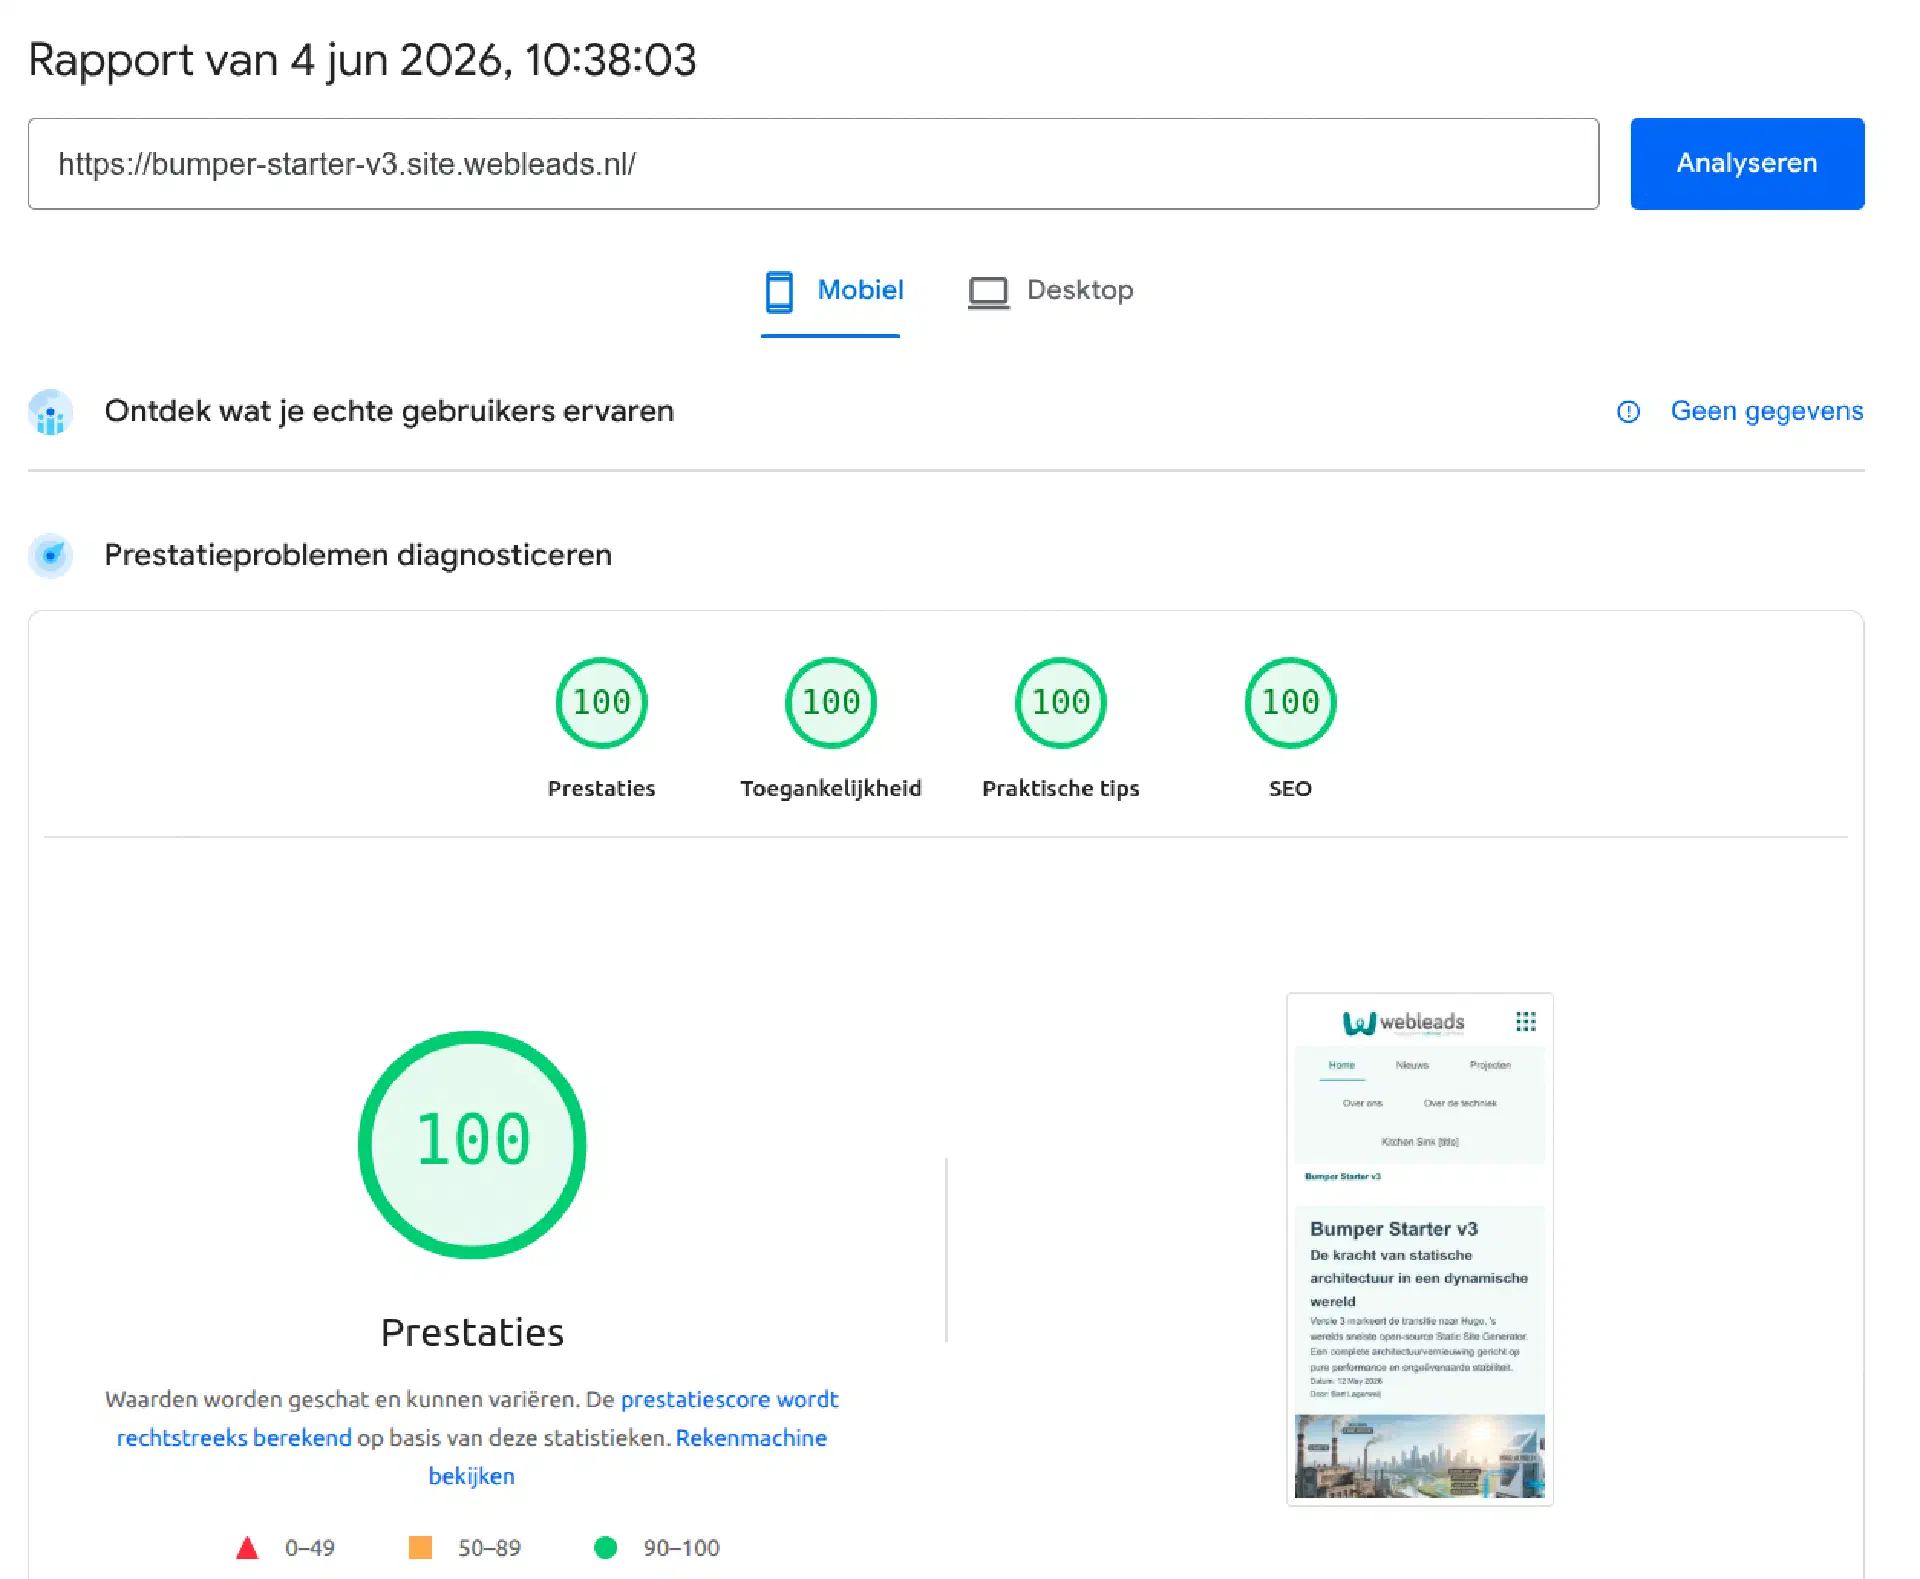Click the info icon beside Geen gegevens
The image size is (1920, 1579).
pyautogui.click(x=1628, y=411)
